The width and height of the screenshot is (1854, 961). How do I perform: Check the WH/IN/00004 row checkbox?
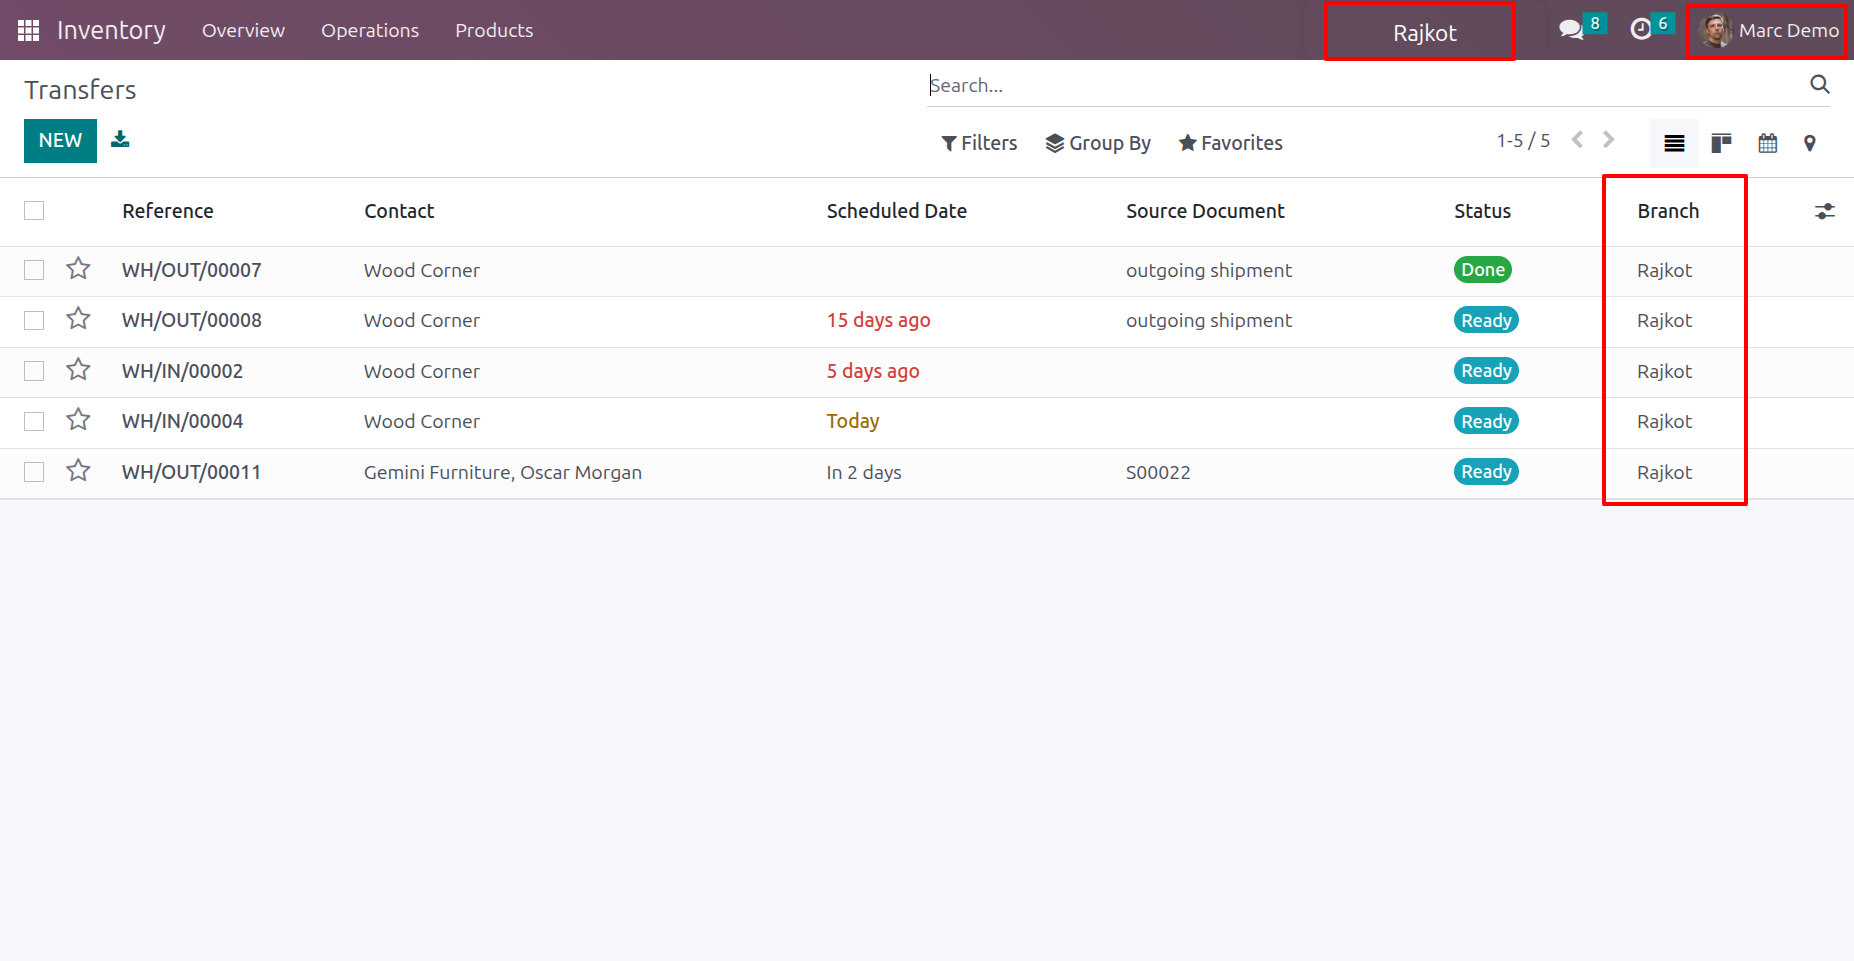click(x=34, y=421)
